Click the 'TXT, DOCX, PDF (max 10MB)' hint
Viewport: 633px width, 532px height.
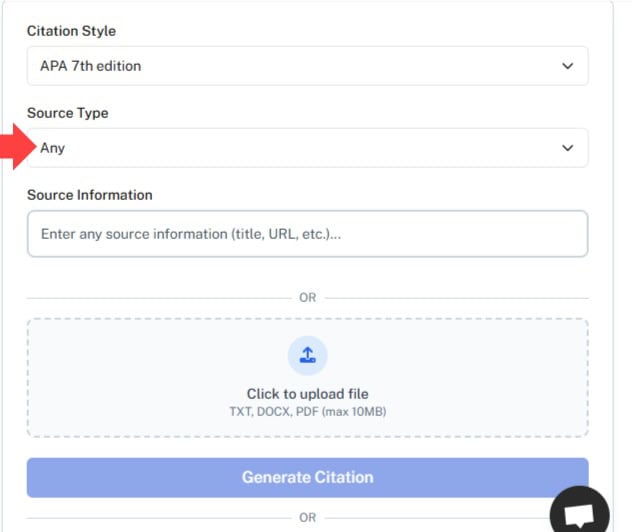coord(307,411)
